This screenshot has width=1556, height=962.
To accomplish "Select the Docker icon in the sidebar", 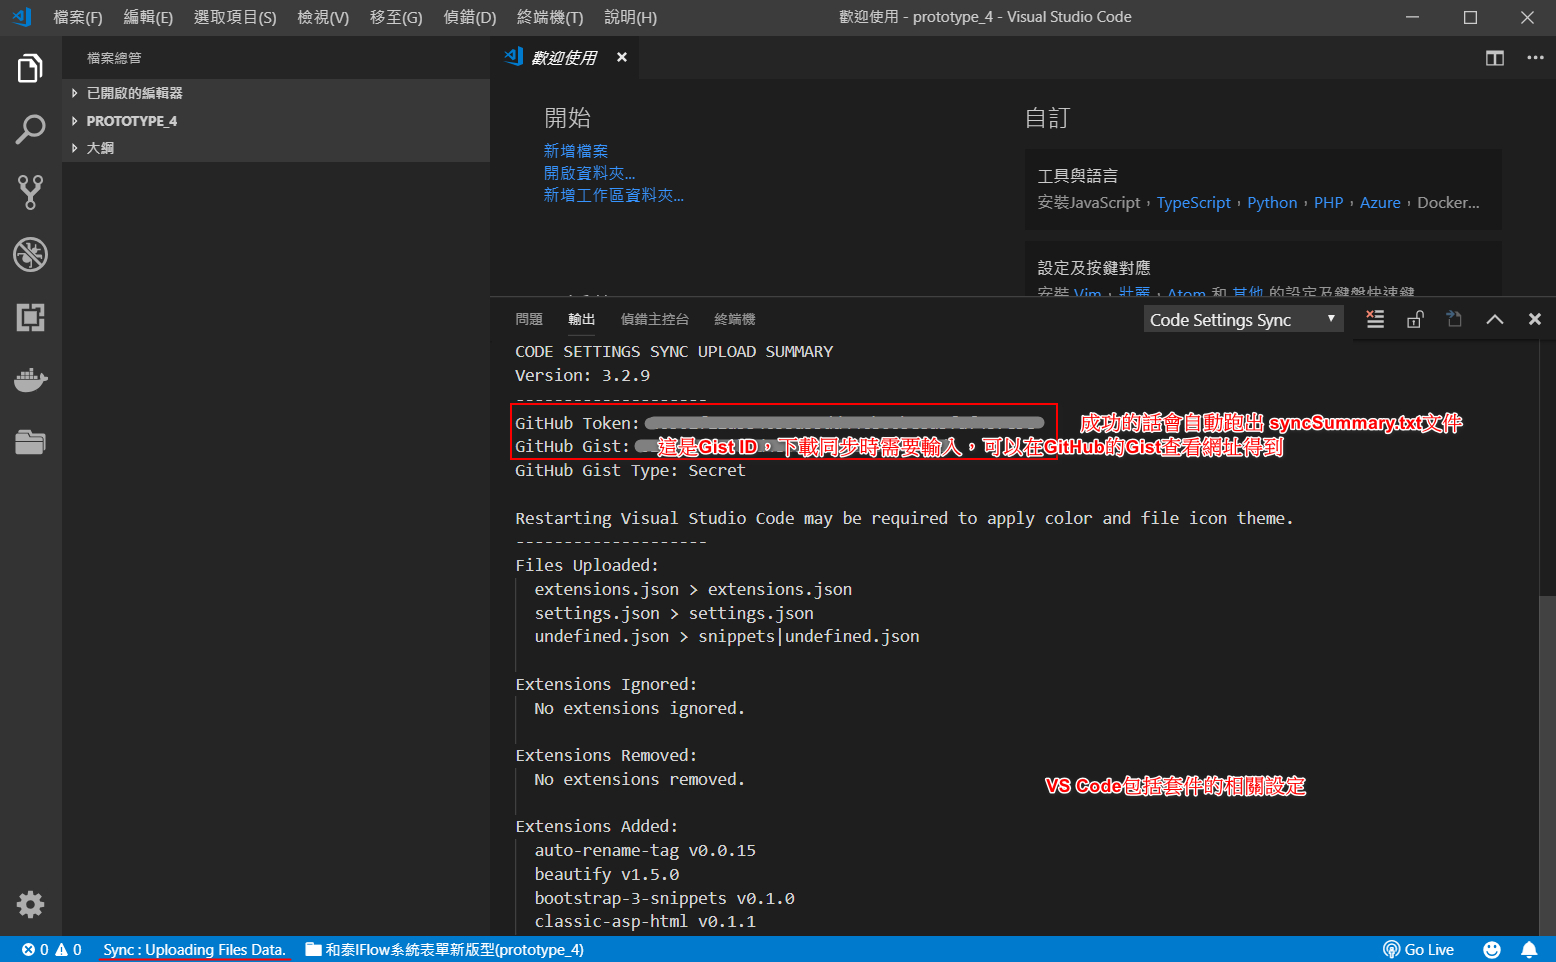I will click(30, 380).
